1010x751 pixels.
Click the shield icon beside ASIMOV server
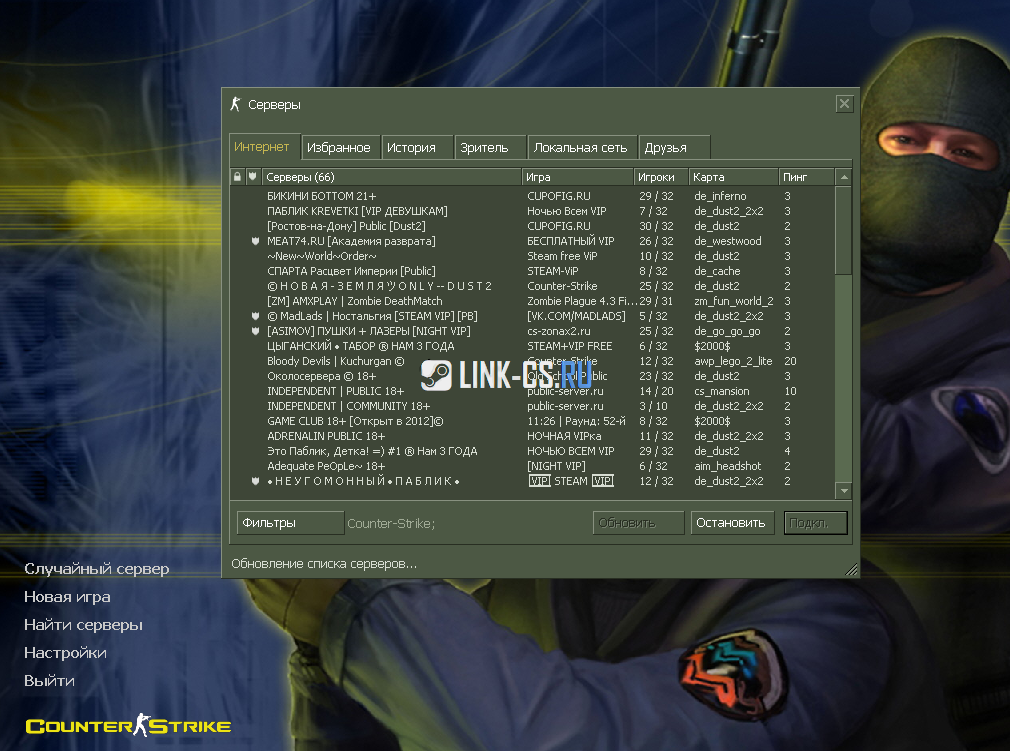click(x=255, y=331)
